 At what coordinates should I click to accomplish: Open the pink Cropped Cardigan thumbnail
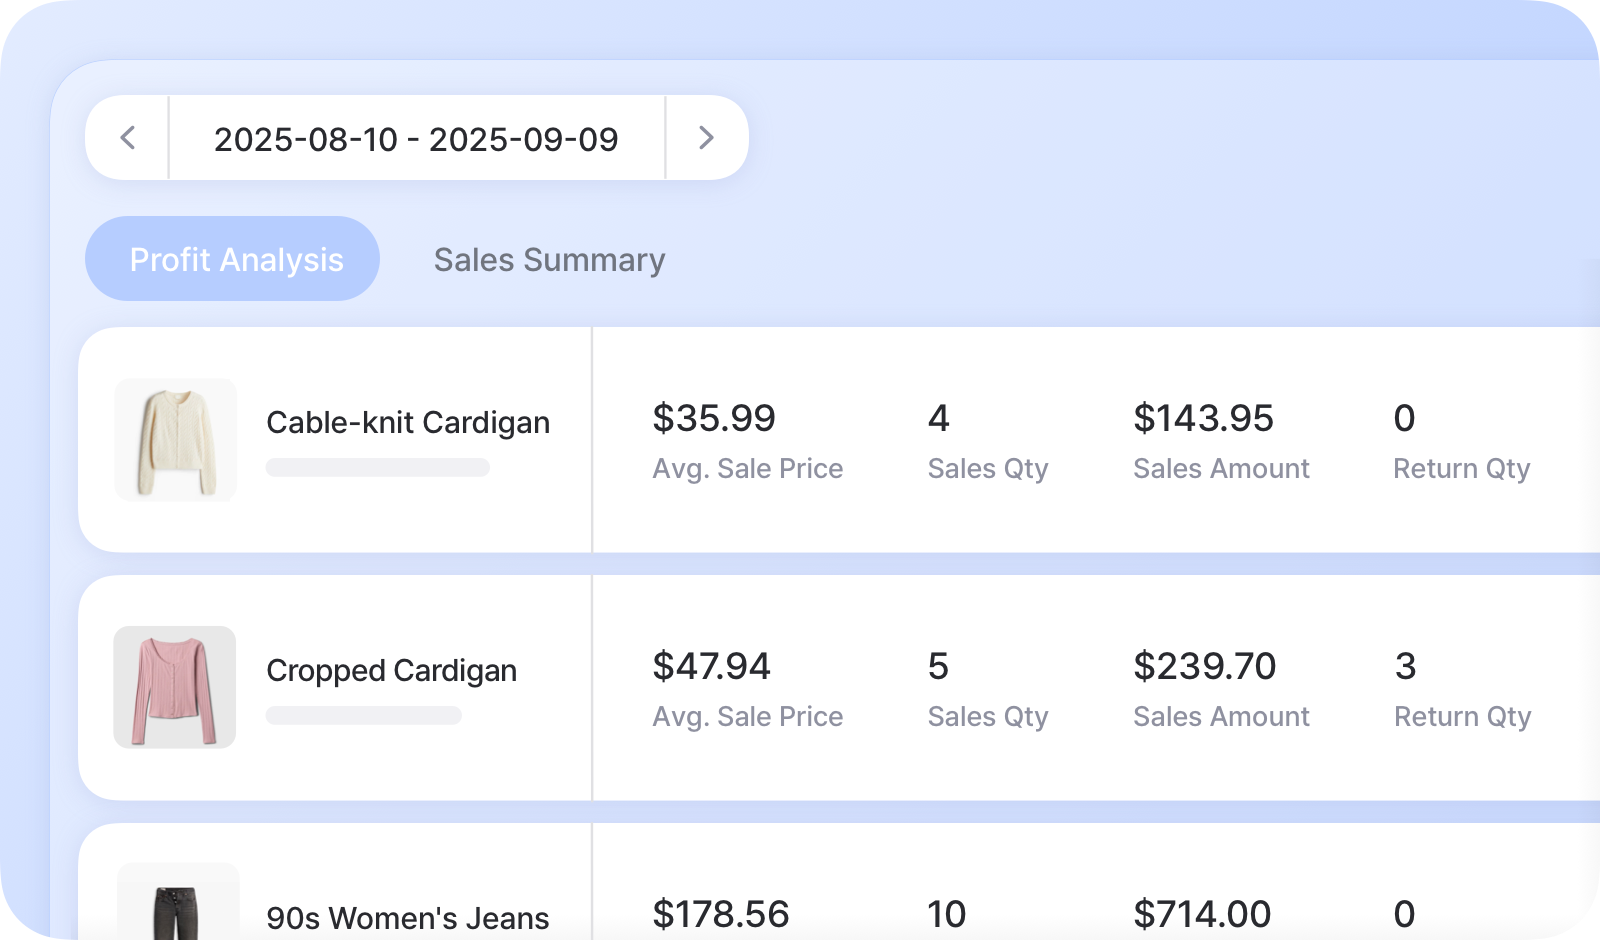(x=175, y=687)
